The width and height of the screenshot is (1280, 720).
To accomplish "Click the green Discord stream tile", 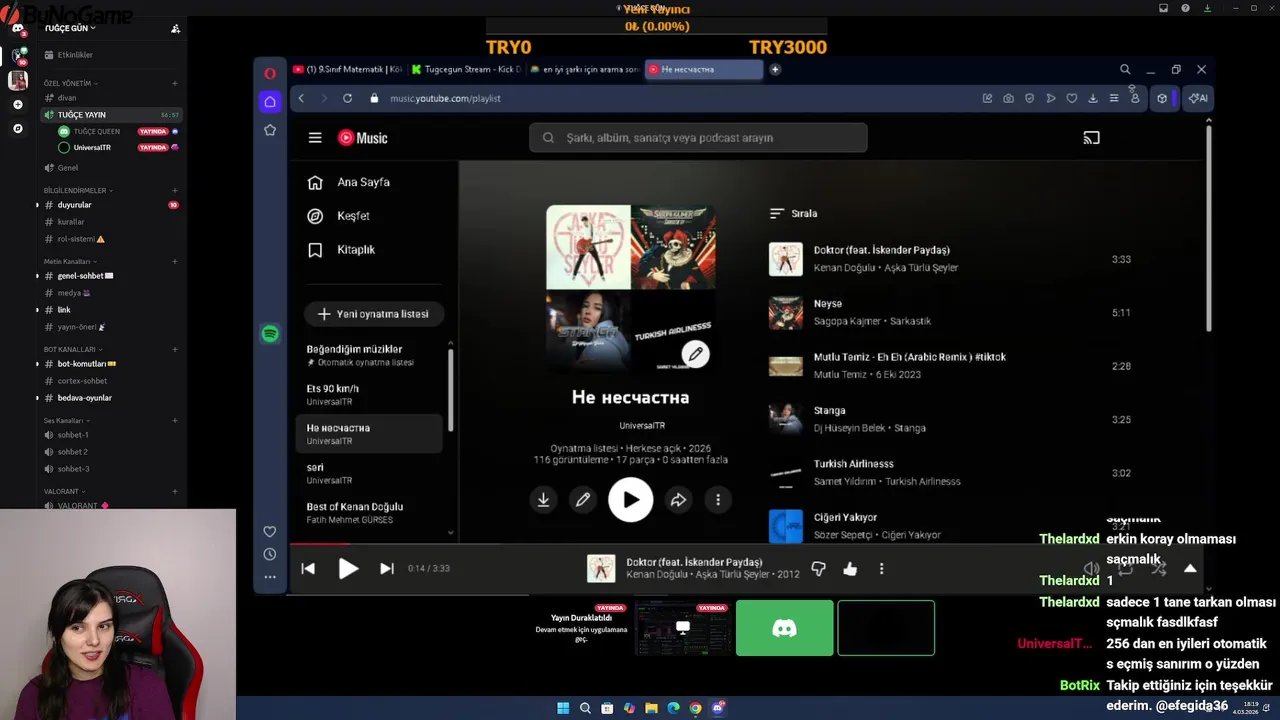I will (x=784, y=628).
